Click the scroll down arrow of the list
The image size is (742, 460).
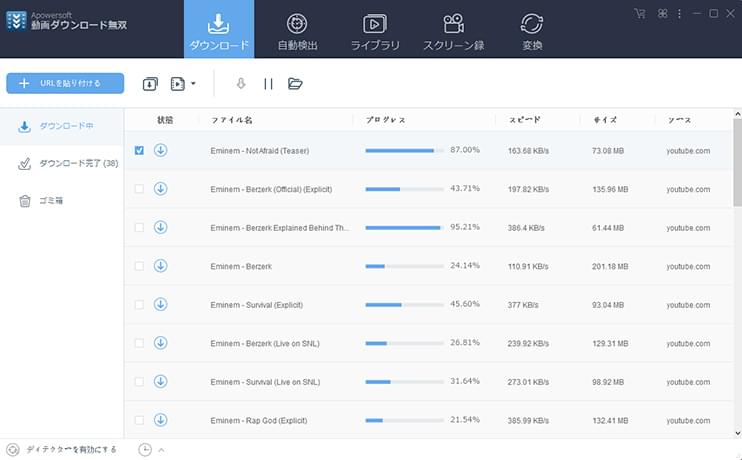tap(737, 433)
